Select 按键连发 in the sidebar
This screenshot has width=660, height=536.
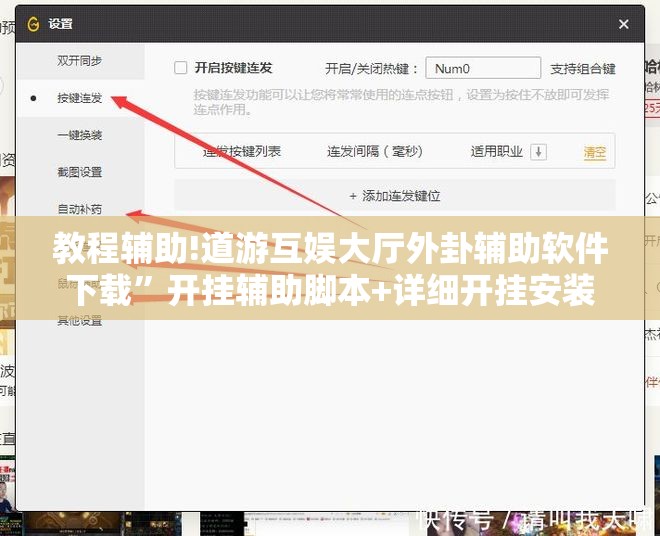click(x=80, y=99)
